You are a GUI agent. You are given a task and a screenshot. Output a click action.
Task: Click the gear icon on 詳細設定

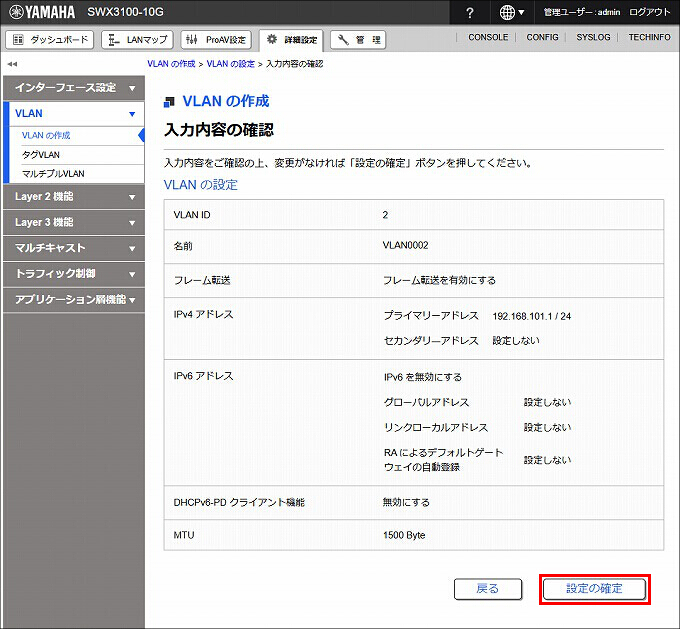click(272, 39)
